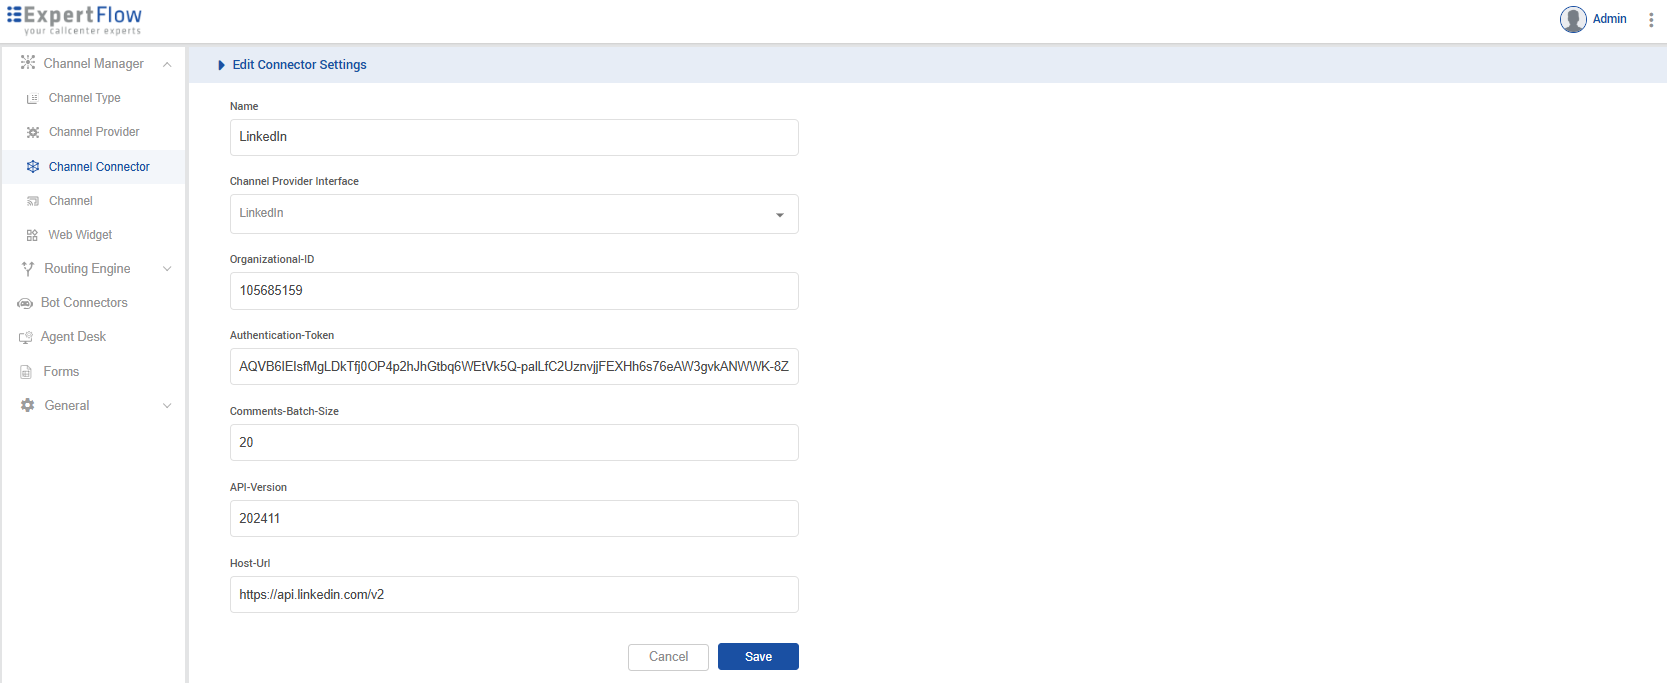Click the Bot Connectors icon
Screen dimensions: 1667x683
coord(25,303)
